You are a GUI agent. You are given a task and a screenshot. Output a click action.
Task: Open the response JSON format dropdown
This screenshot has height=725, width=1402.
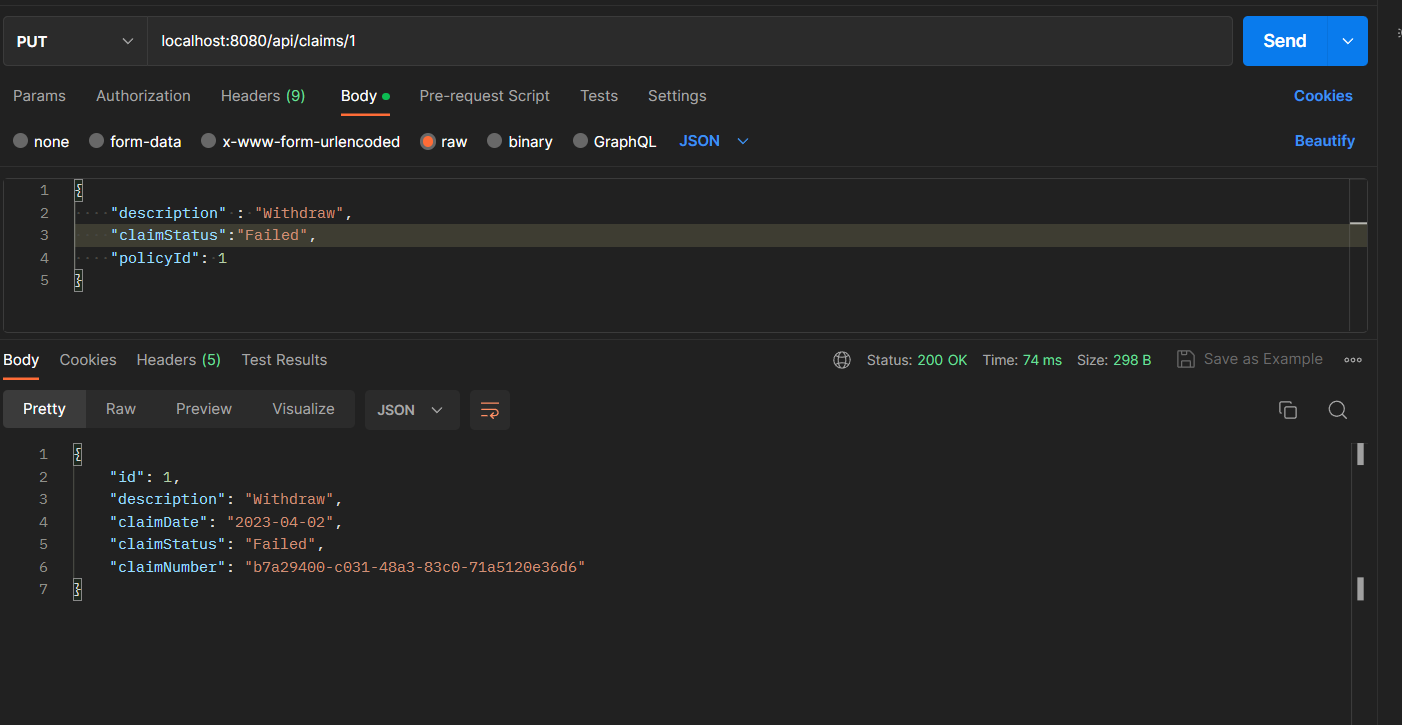point(412,410)
